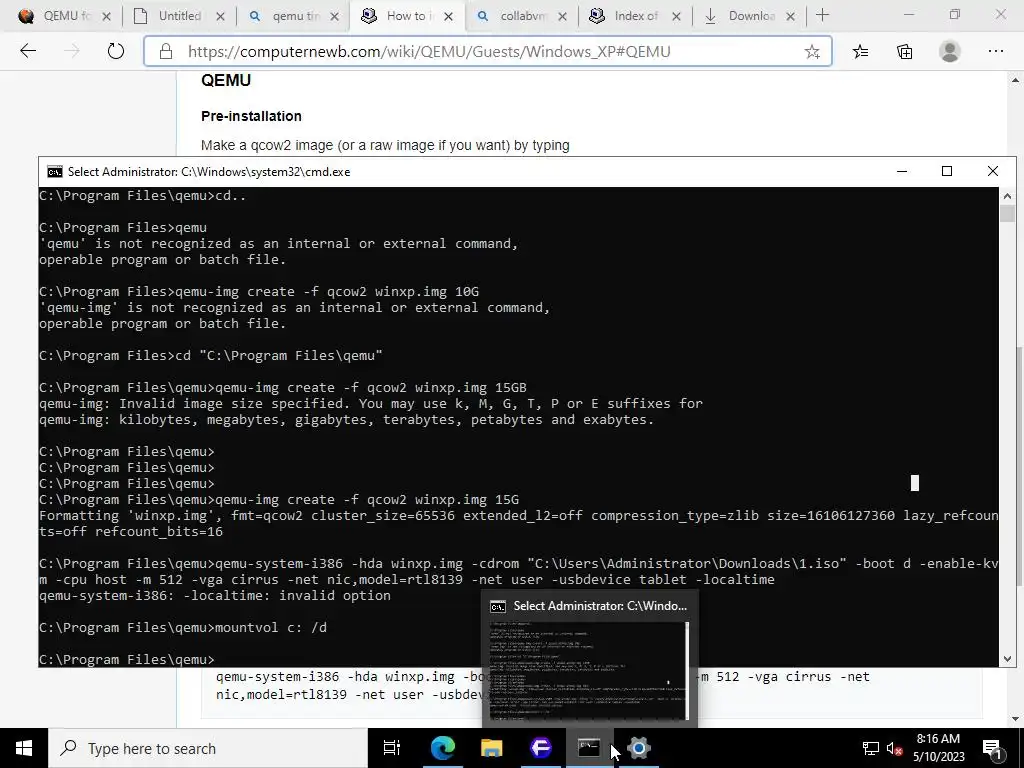Click the cmd window scrollbar thumb
This screenshot has width=1024, height=768.
point(1007,214)
